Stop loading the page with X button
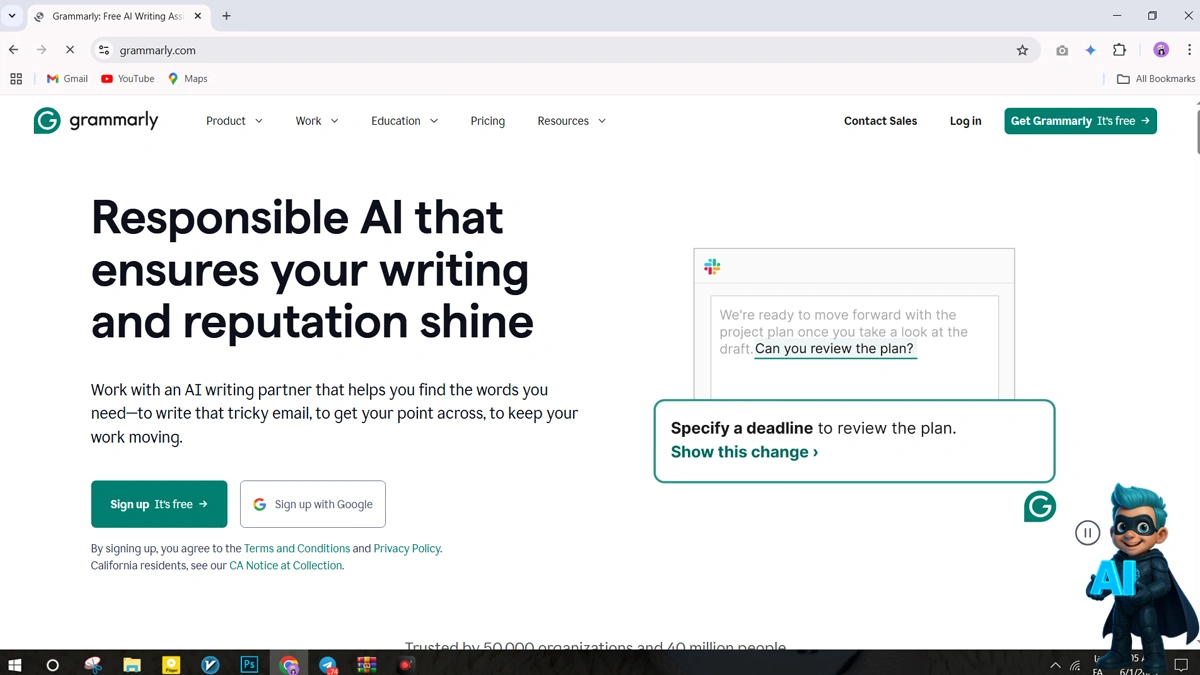 pos(70,50)
